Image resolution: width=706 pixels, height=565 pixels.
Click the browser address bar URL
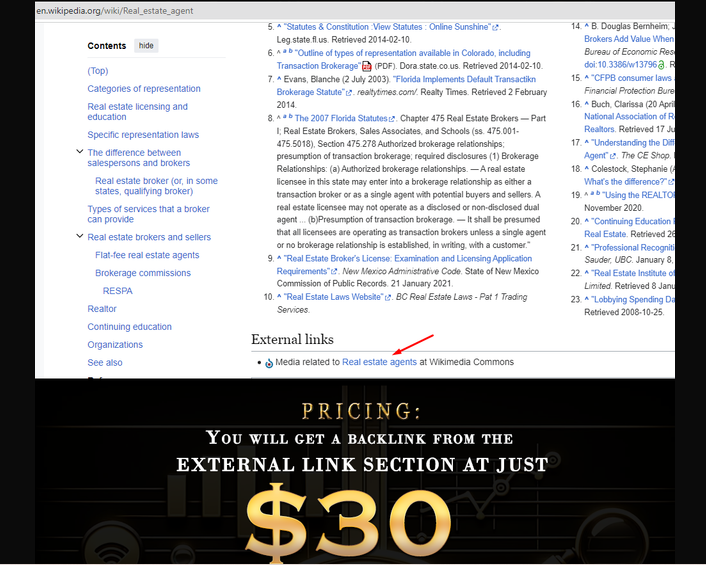click(115, 11)
